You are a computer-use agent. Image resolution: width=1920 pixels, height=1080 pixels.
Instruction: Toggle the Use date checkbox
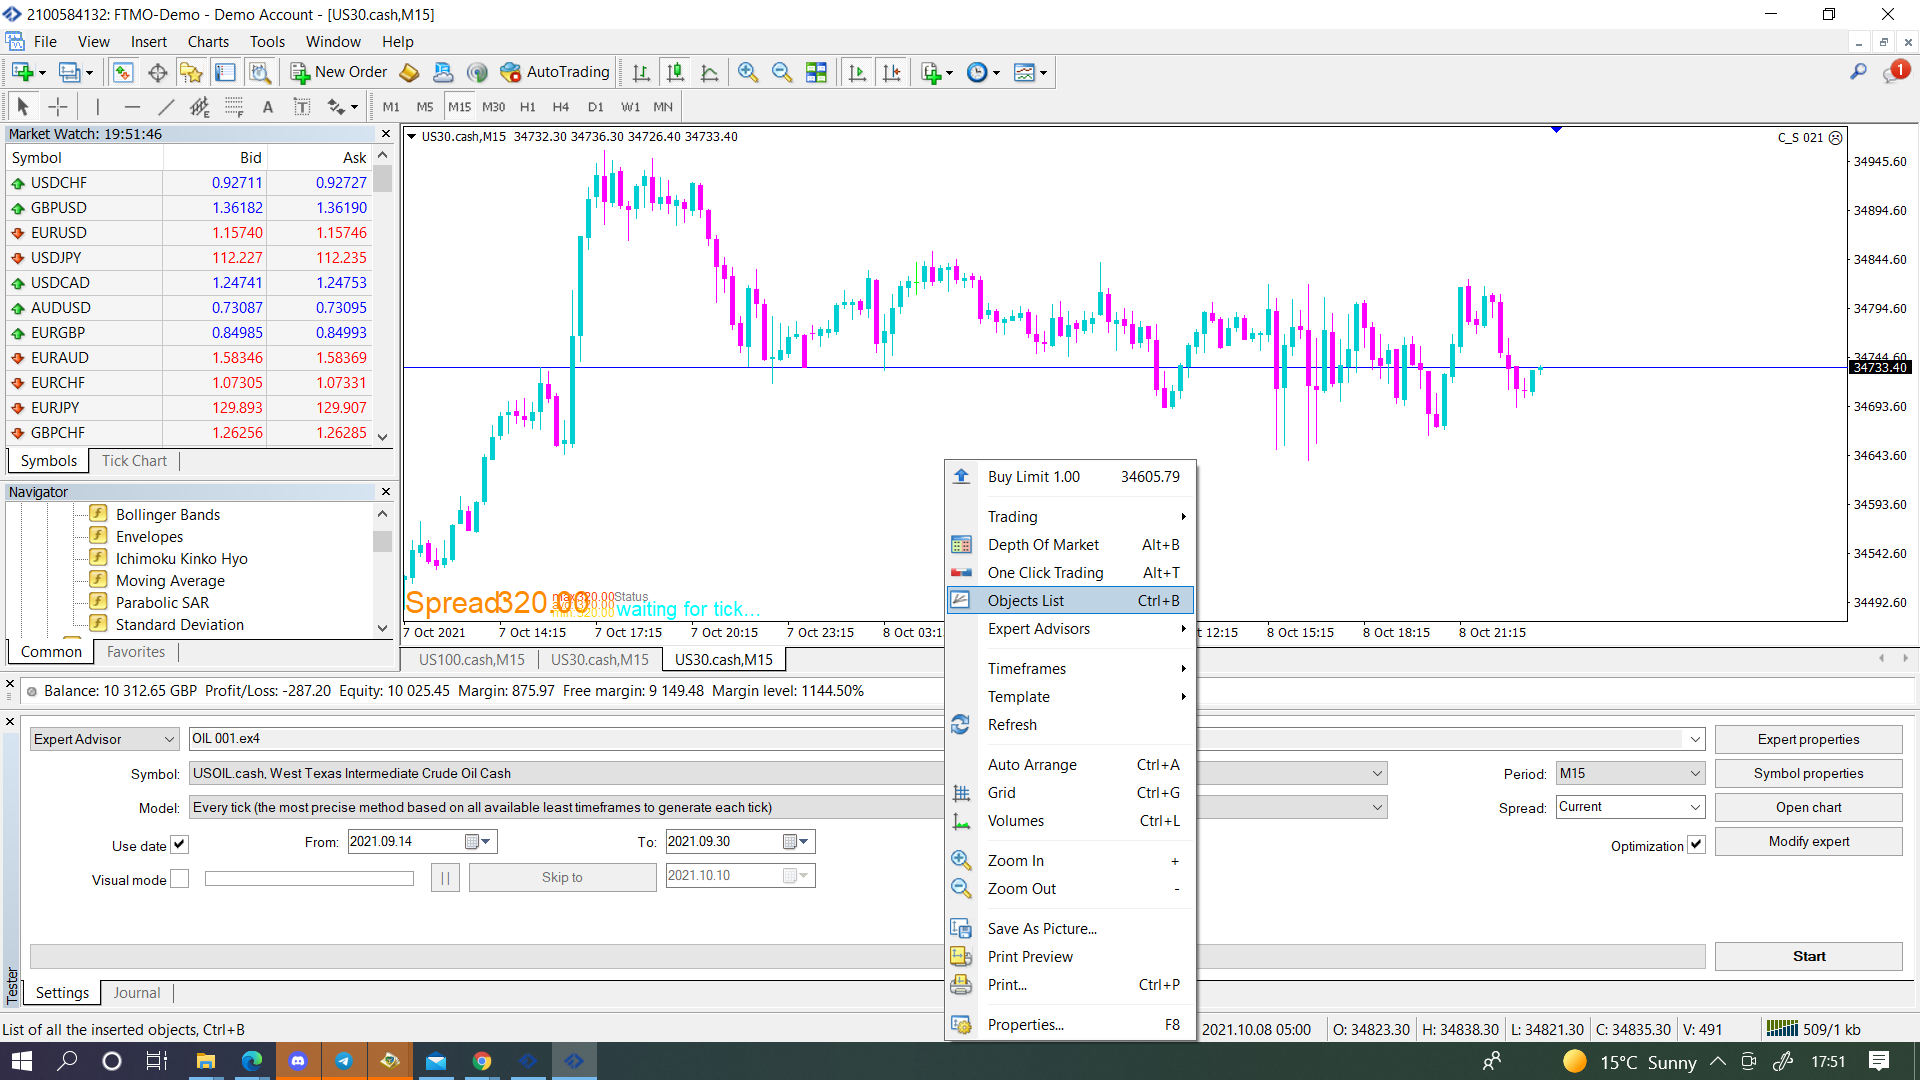179,844
